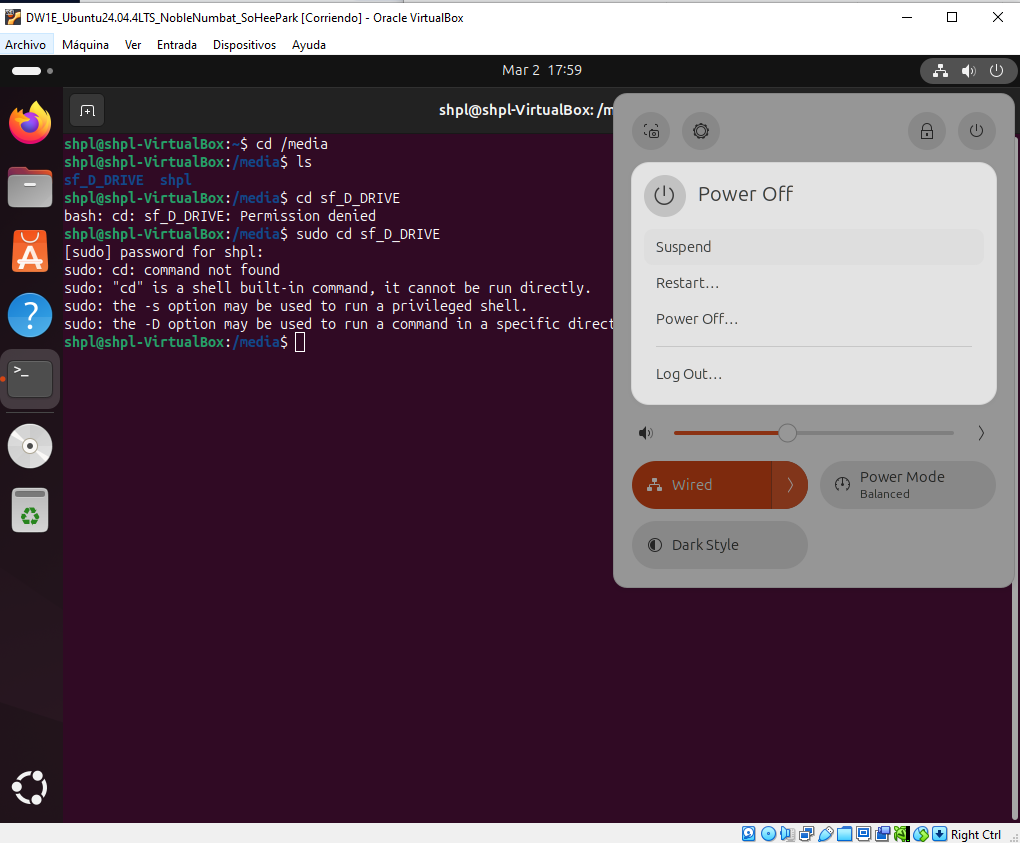The height and width of the screenshot is (843, 1020).
Task: Open the Trash in the dock
Action: tap(30, 510)
